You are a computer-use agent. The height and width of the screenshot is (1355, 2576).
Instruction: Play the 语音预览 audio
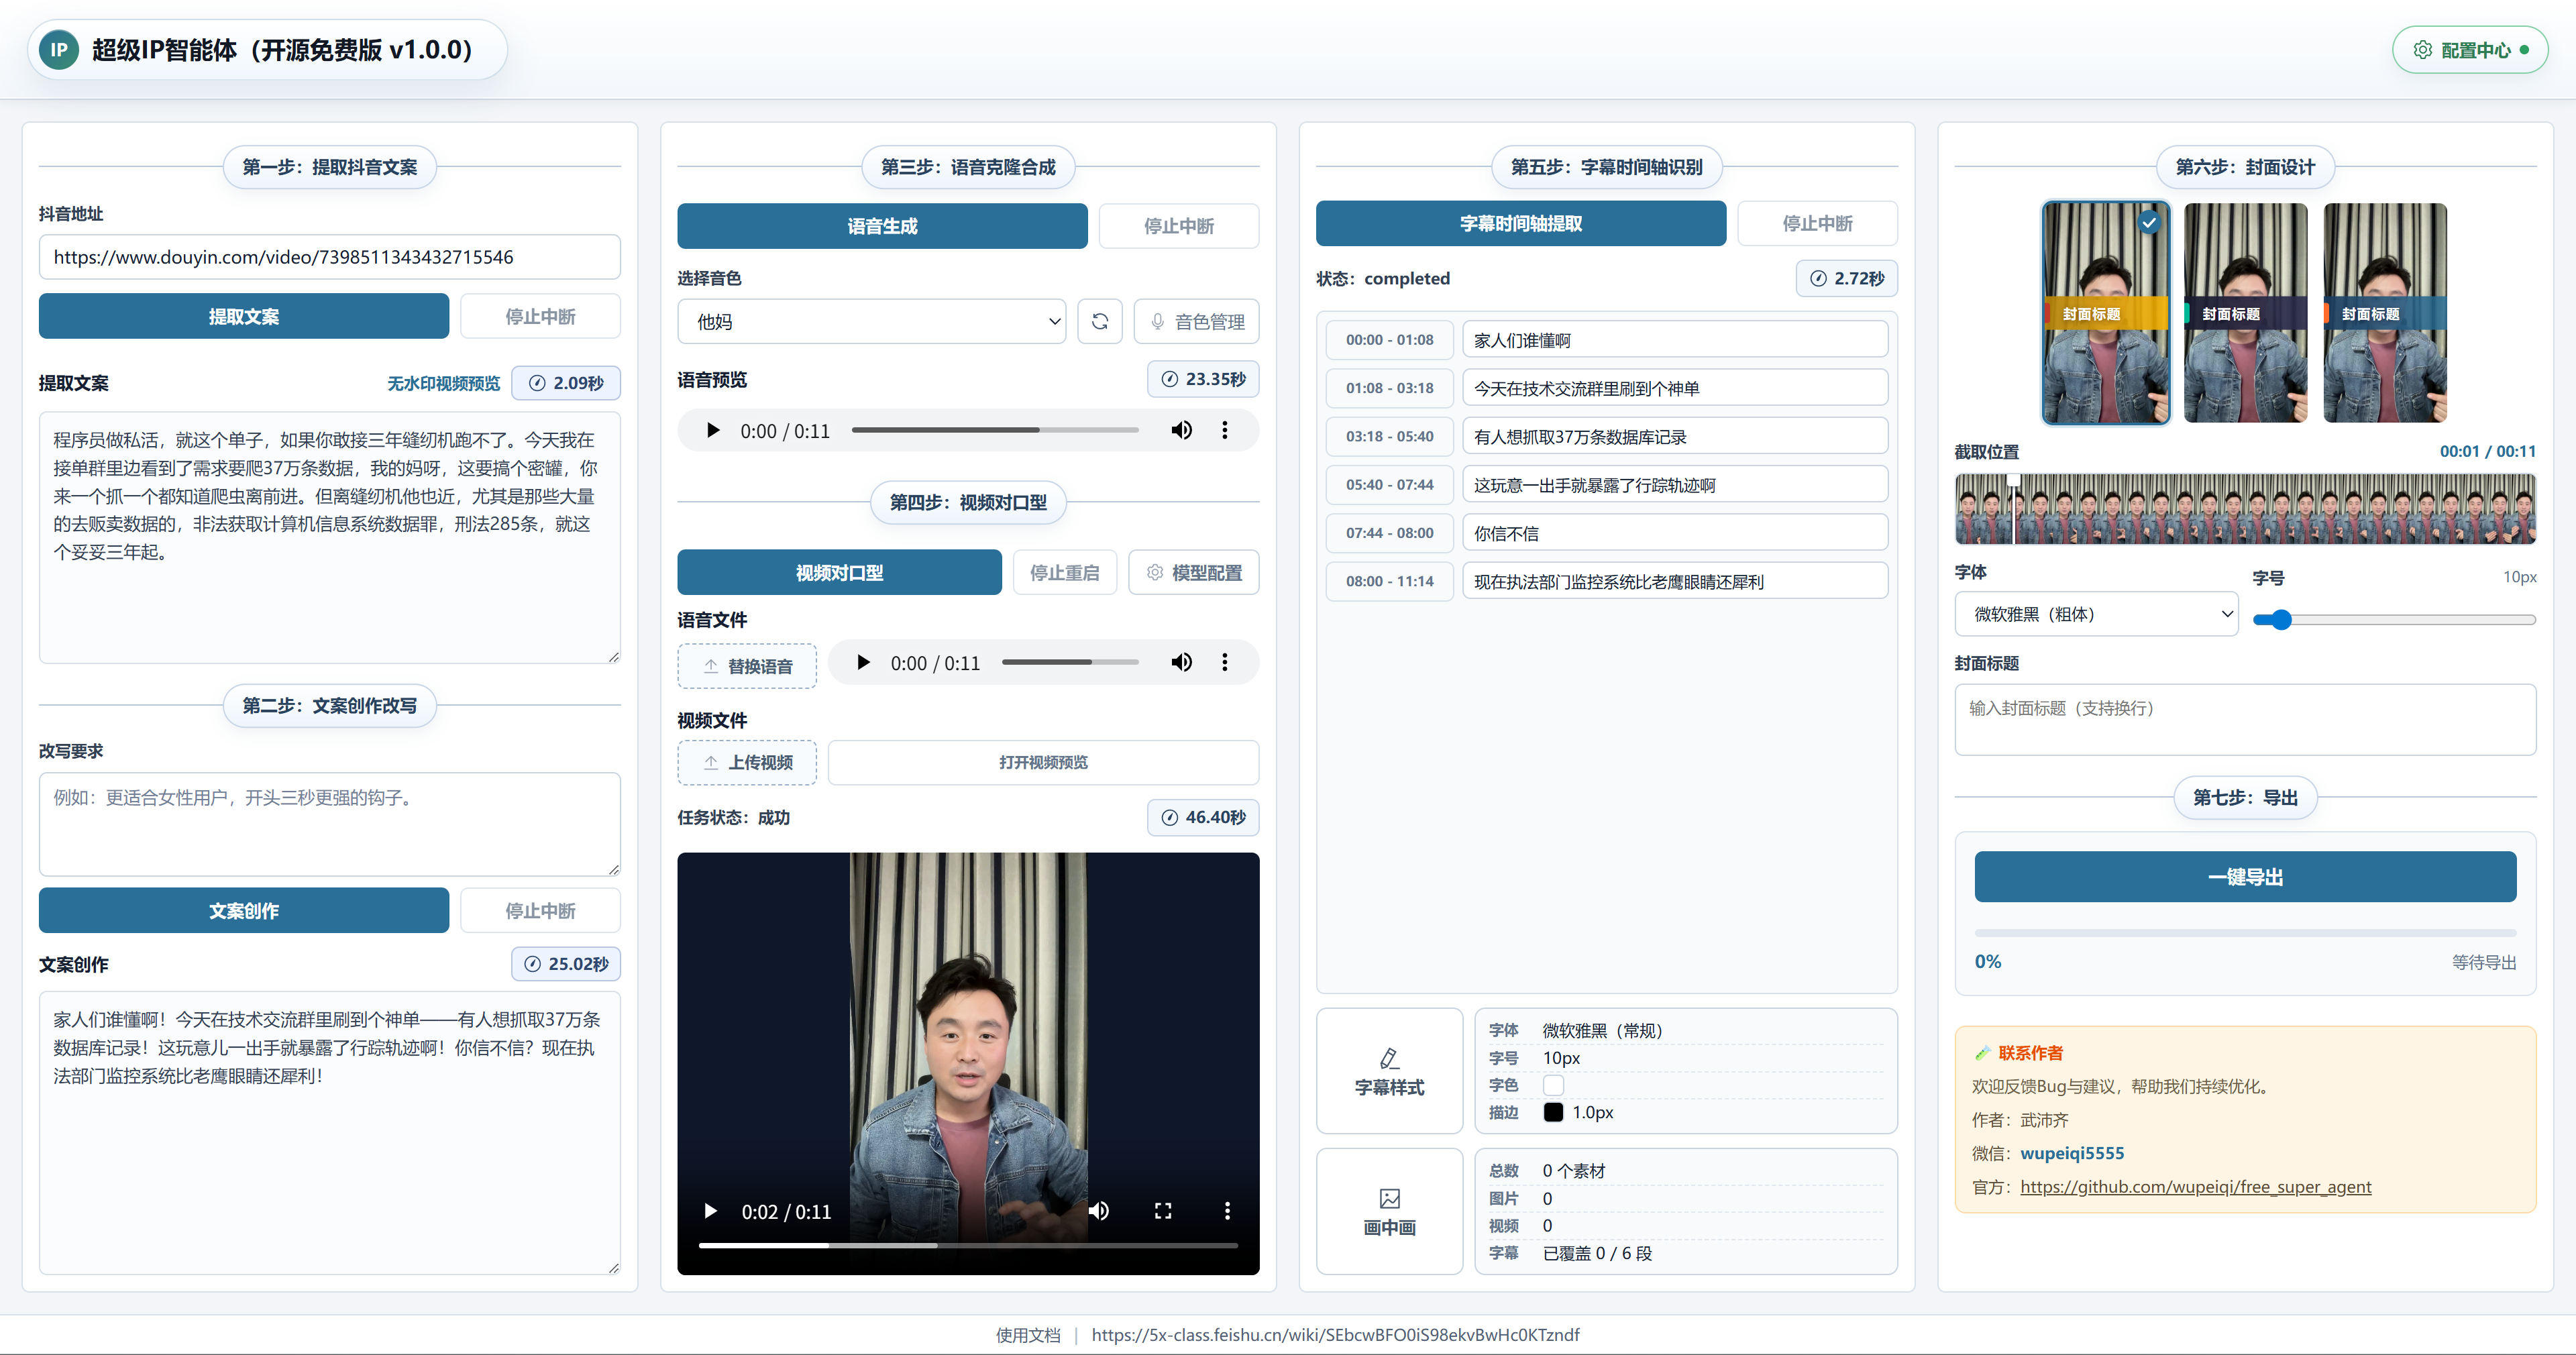point(713,431)
